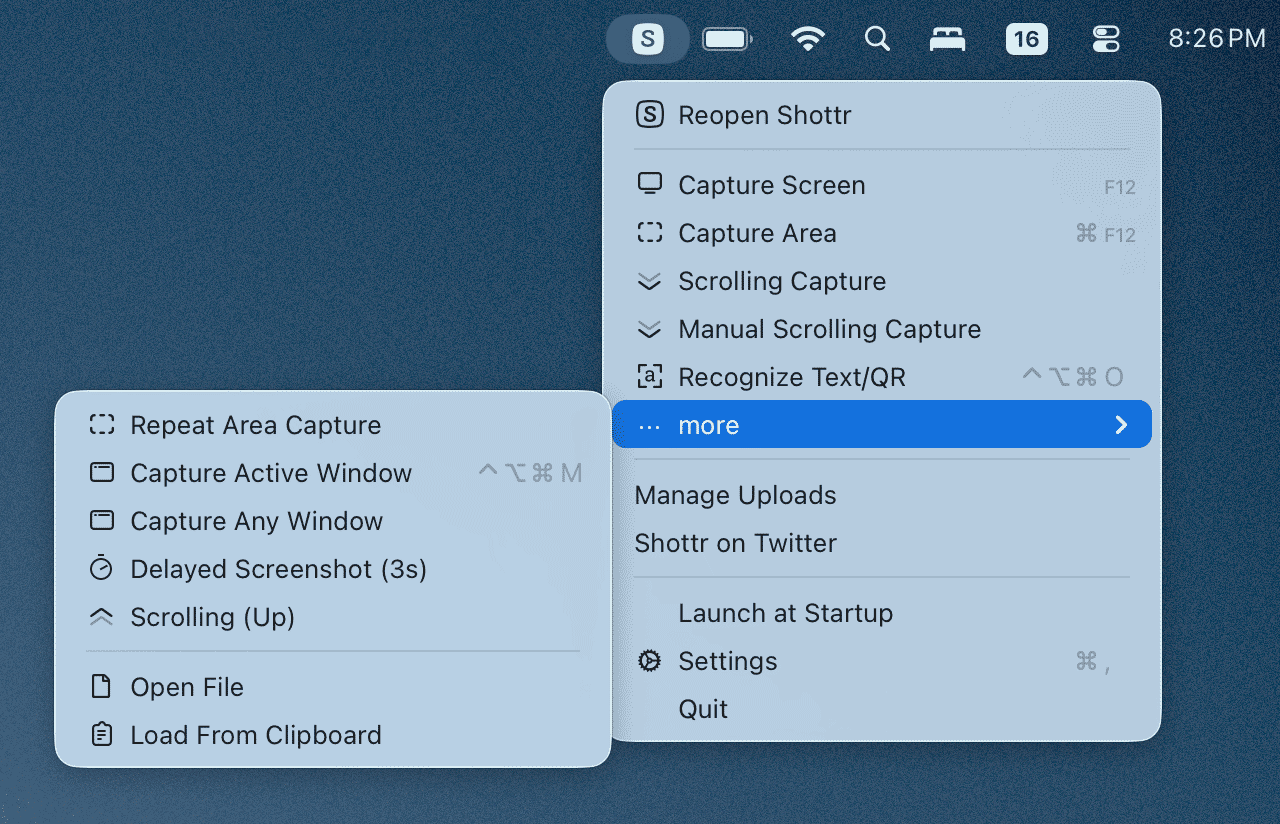Expand the more submenu arrow
This screenshot has width=1280, height=824.
point(1121,425)
